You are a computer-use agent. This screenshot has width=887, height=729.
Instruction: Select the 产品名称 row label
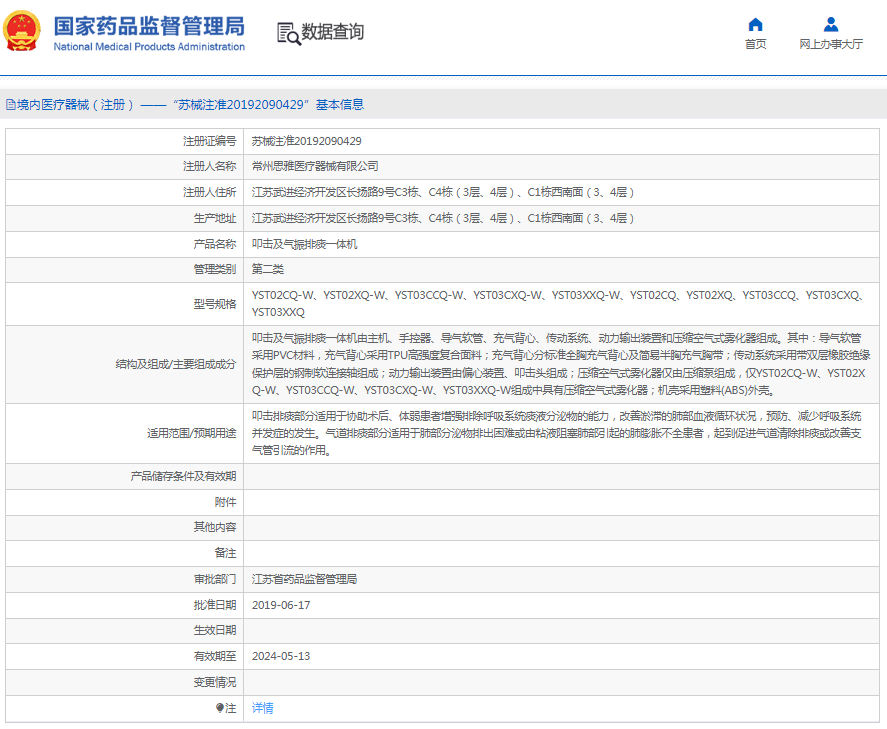pos(215,244)
